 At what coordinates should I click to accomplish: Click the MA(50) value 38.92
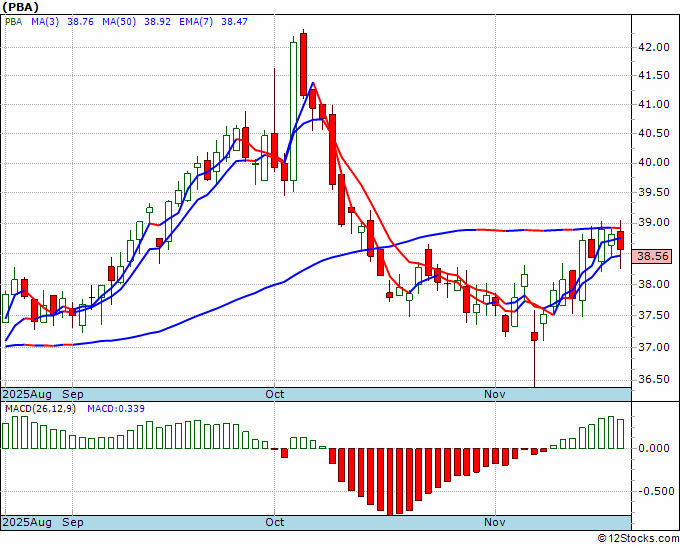click(x=157, y=22)
